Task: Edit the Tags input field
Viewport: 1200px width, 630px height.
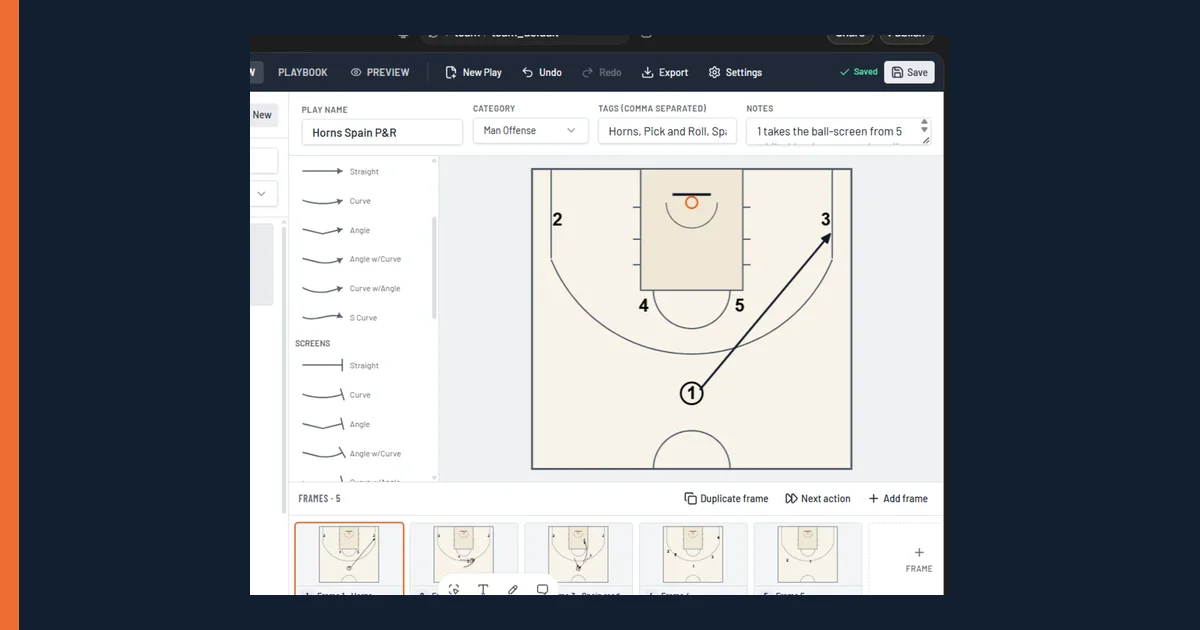Action: (667, 131)
